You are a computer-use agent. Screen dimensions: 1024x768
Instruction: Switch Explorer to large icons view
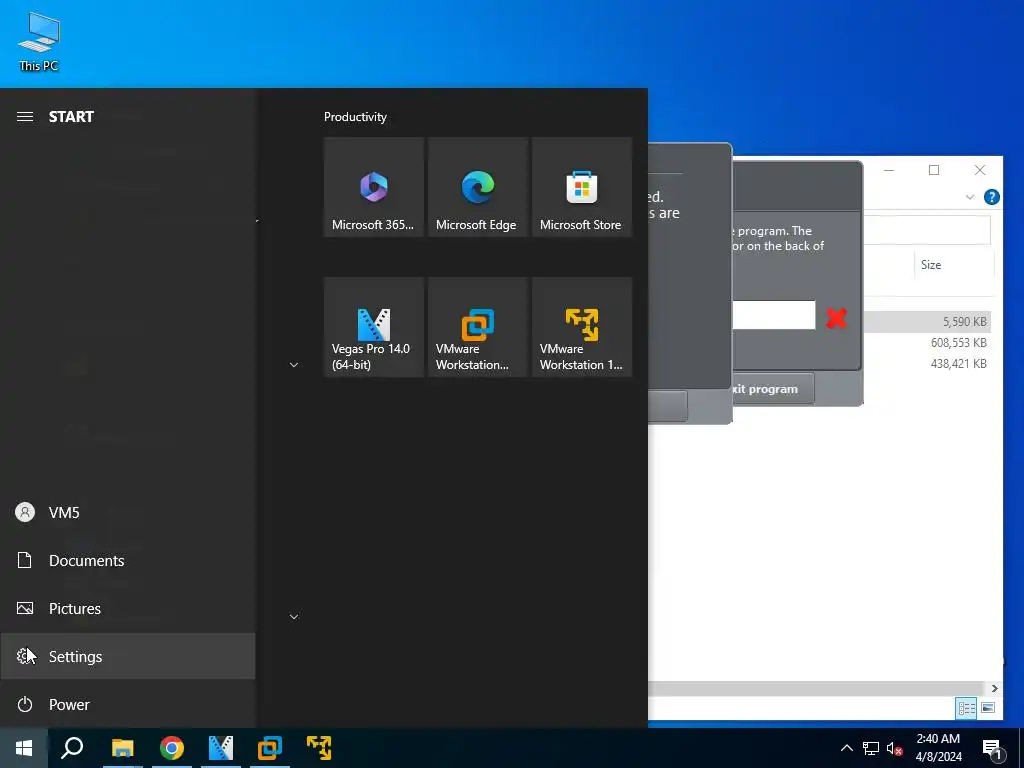[x=988, y=708]
